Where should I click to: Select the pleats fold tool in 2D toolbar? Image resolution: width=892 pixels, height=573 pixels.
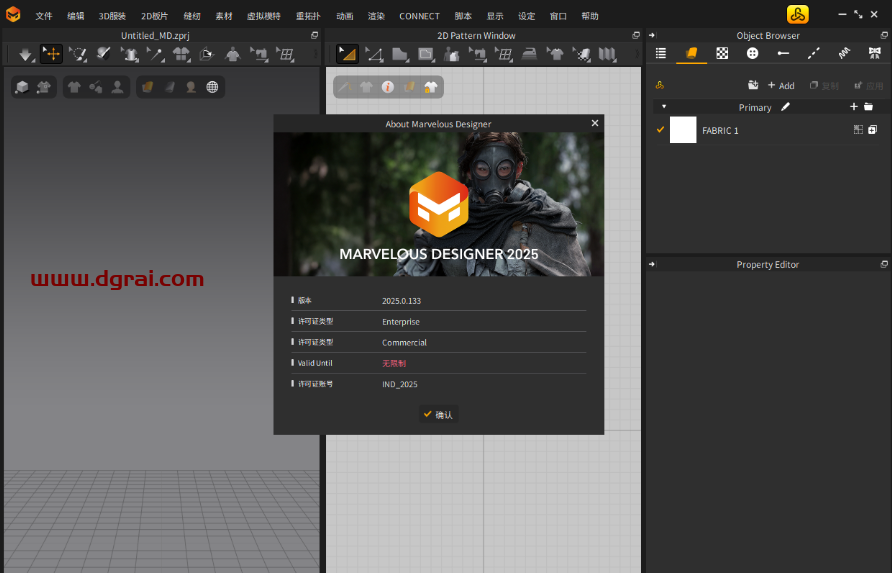click(x=607, y=54)
